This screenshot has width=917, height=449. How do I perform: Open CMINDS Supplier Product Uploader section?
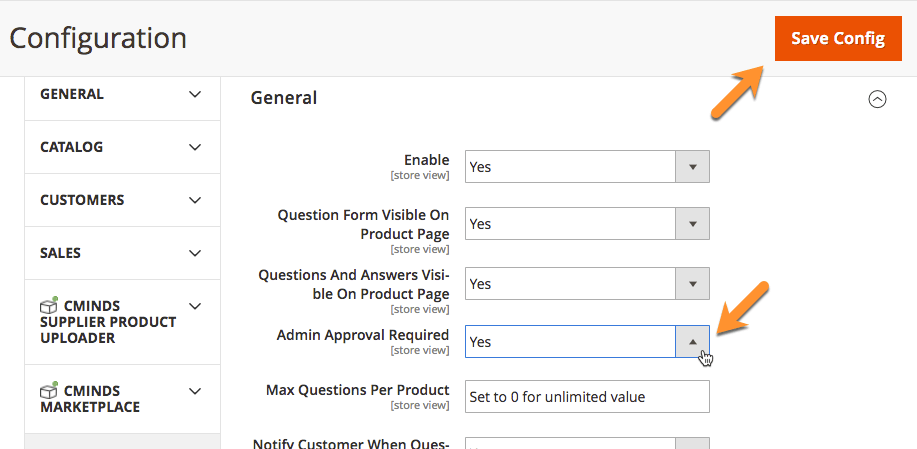coord(108,322)
